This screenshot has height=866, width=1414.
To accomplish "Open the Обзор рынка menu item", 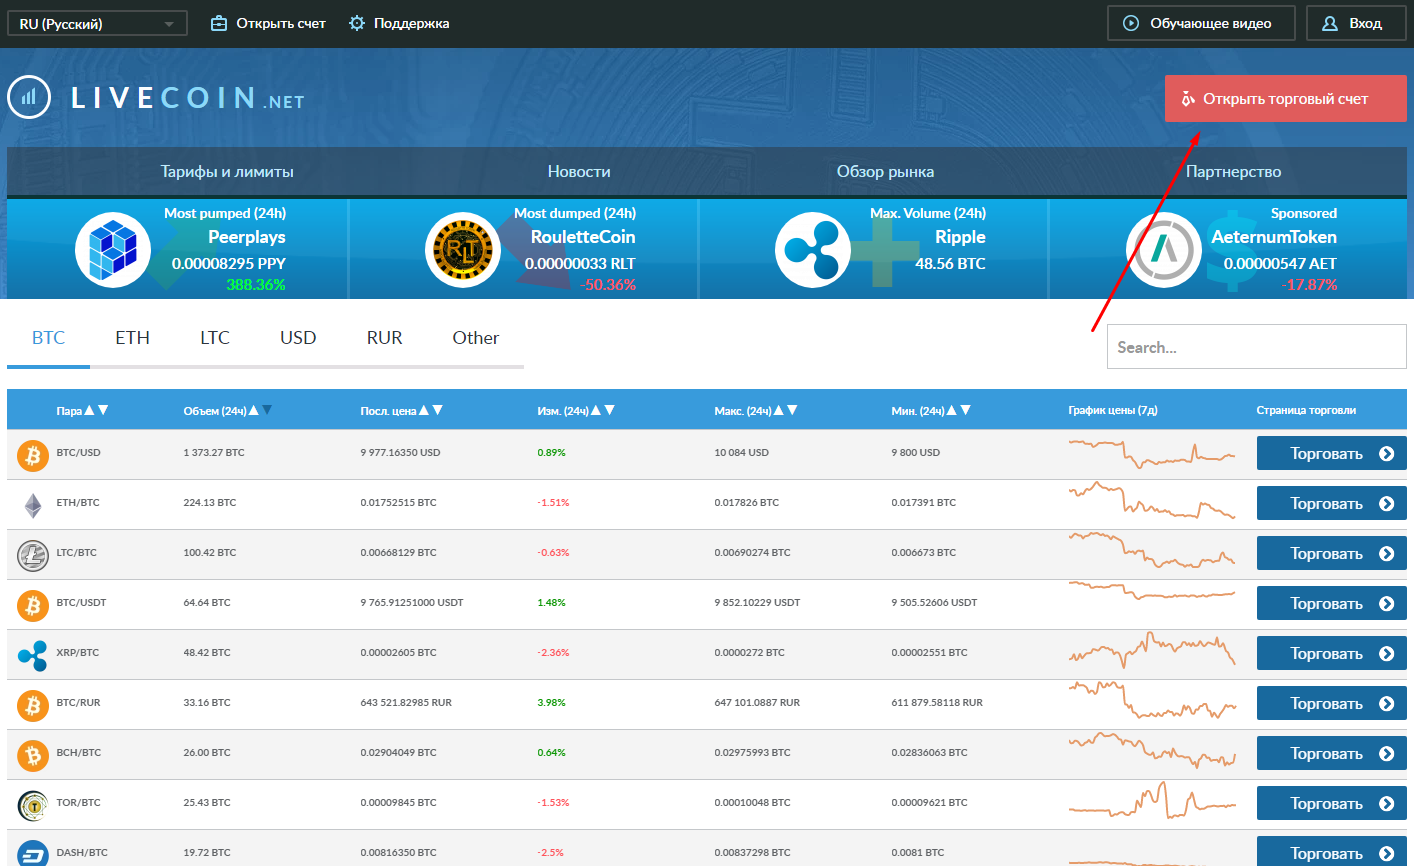I will (x=885, y=172).
